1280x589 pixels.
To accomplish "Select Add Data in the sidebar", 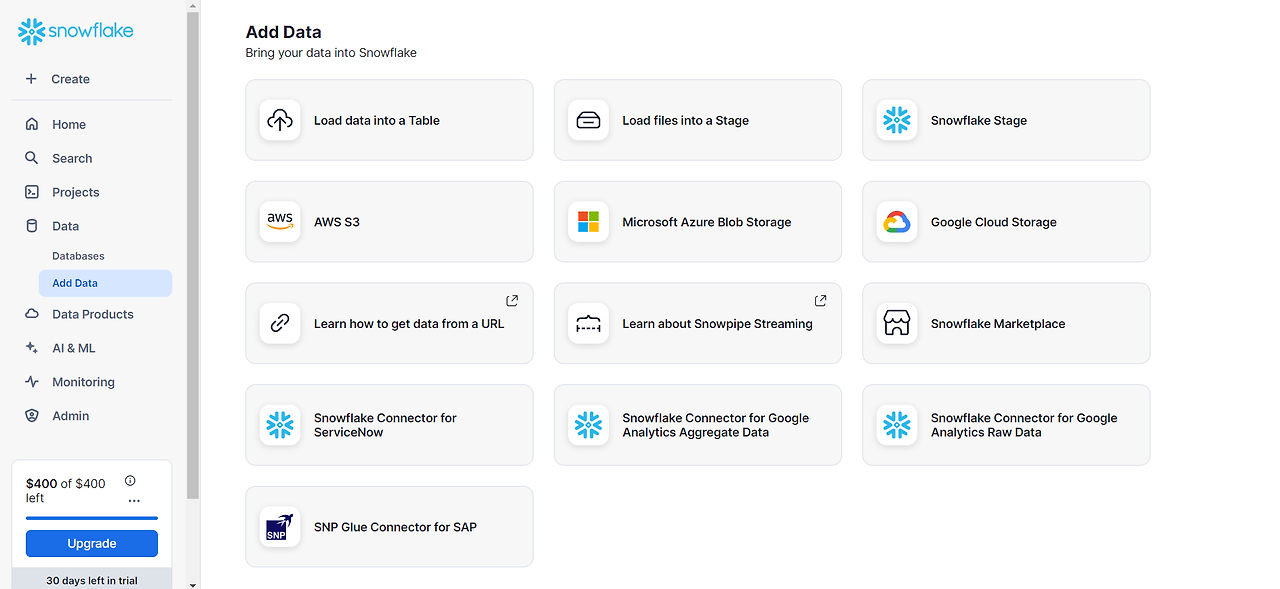I will click(x=105, y=283).
